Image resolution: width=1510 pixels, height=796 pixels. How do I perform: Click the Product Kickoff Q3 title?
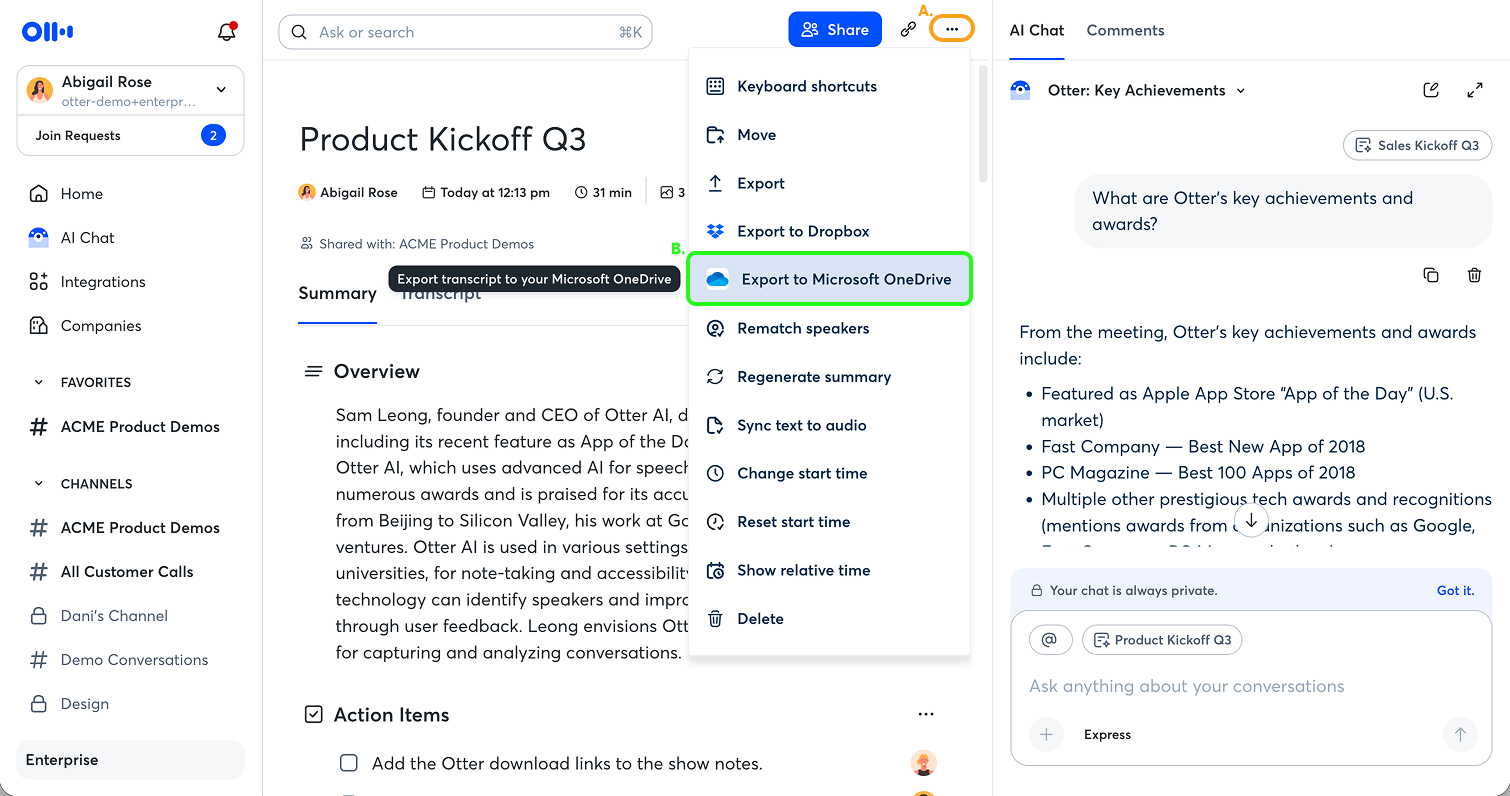tap(443, 138)
